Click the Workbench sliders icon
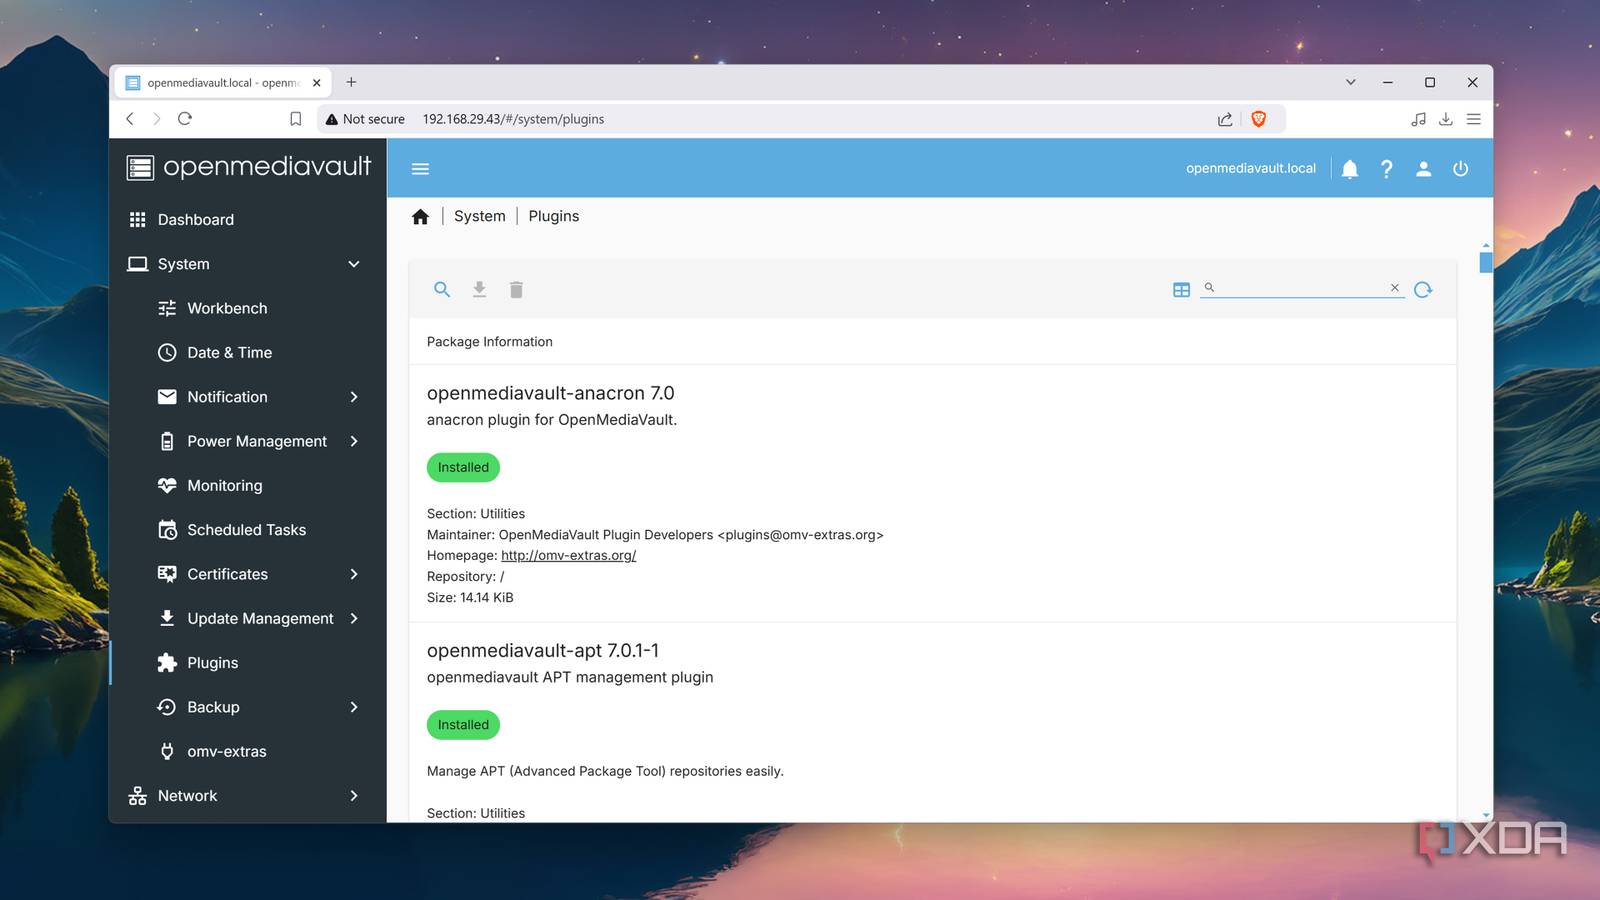 (167, 308)
